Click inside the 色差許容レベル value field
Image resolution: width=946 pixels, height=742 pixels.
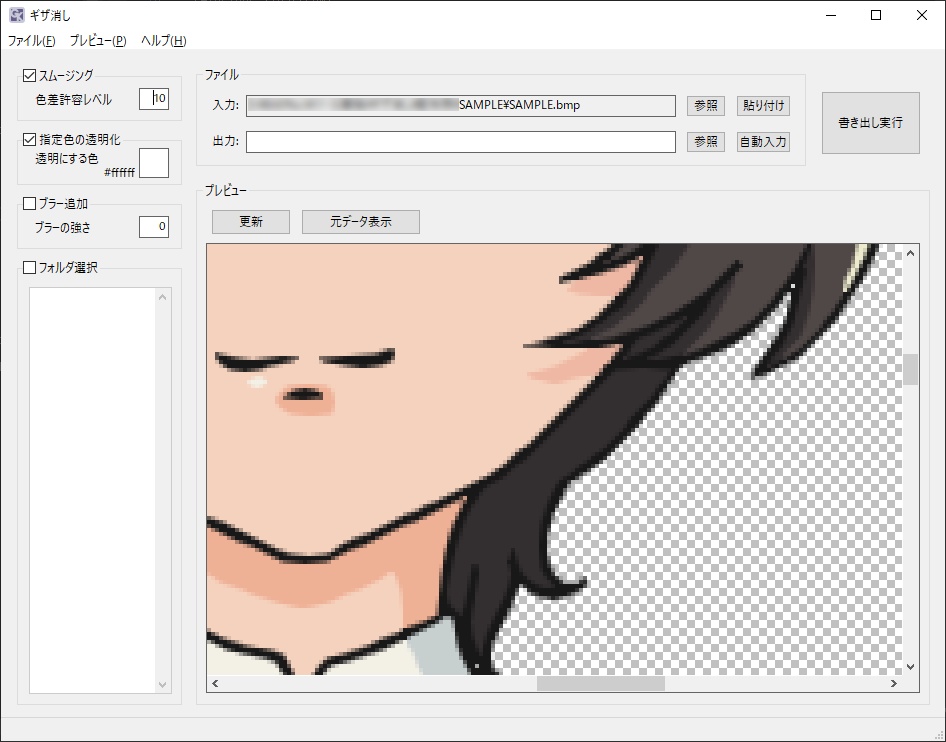click(x=153, y=98)
